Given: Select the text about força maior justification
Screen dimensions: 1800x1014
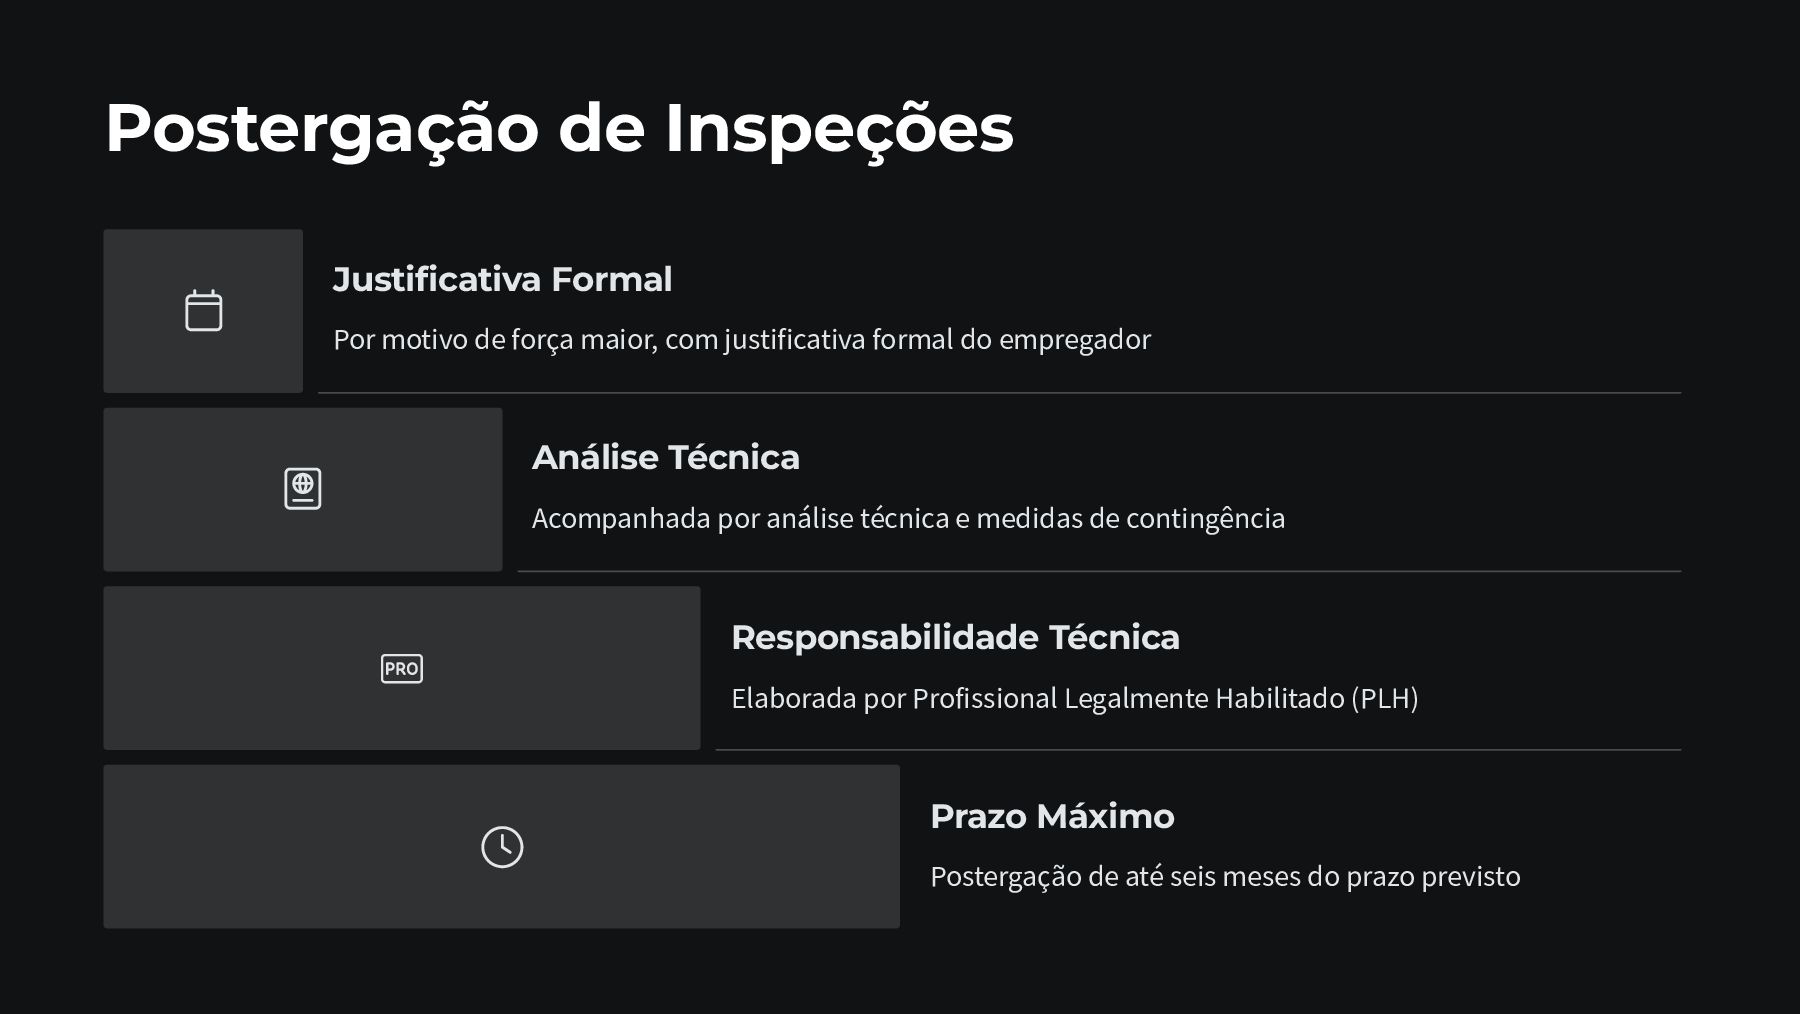Looking at the screenshot, I should click(x=742, y=340).
